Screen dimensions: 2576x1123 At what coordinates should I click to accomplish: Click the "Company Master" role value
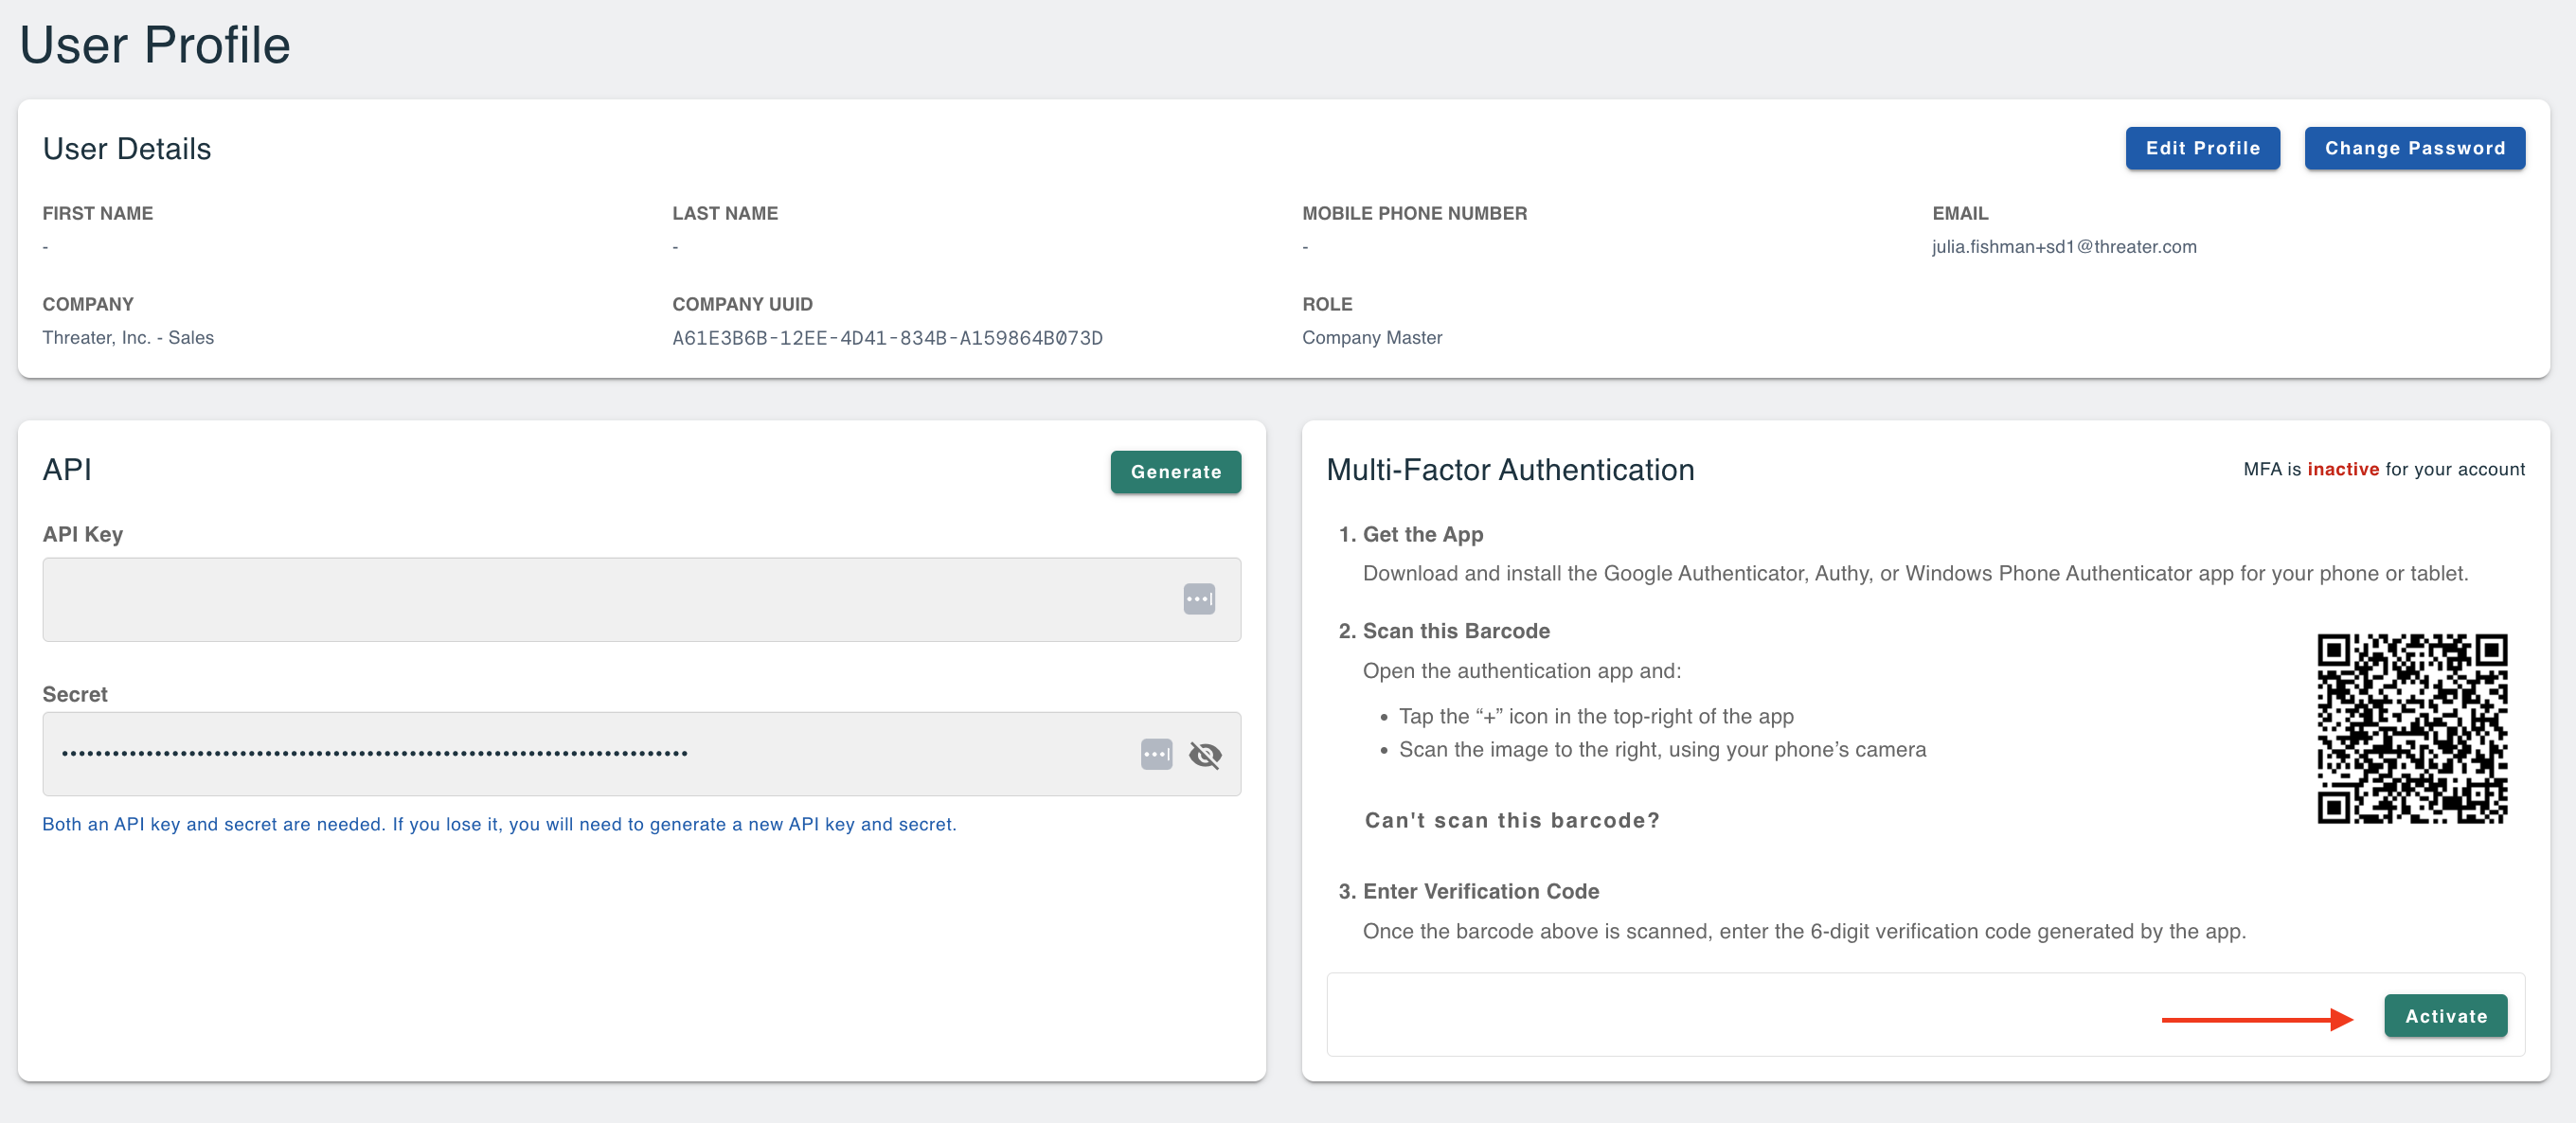click(1372, 338)
